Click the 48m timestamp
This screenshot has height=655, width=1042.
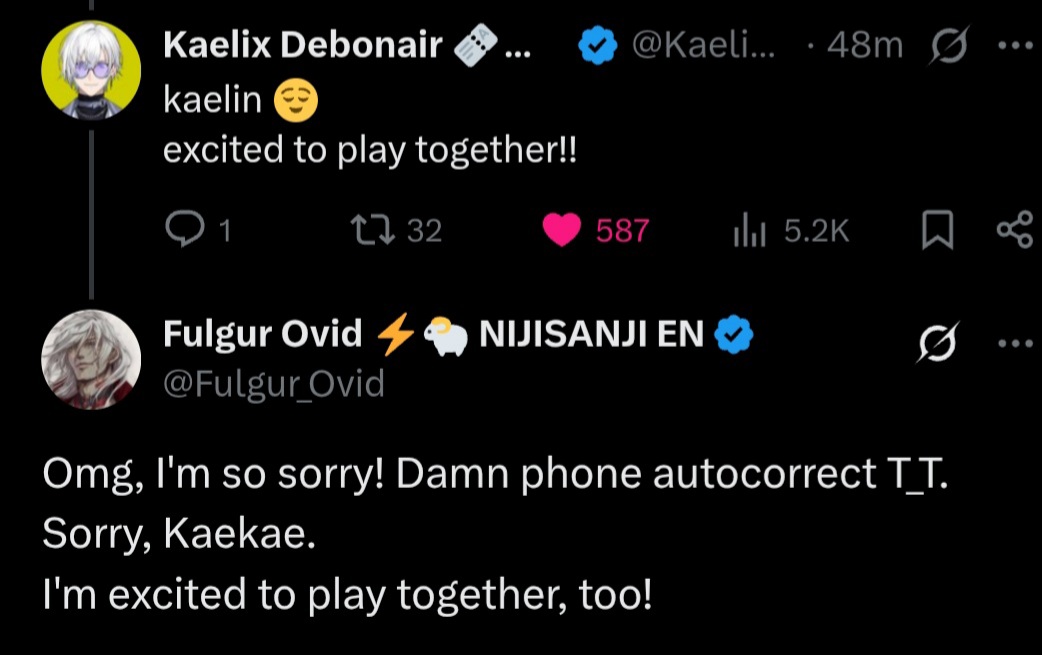pyautogui.click(x=865, y=45)
